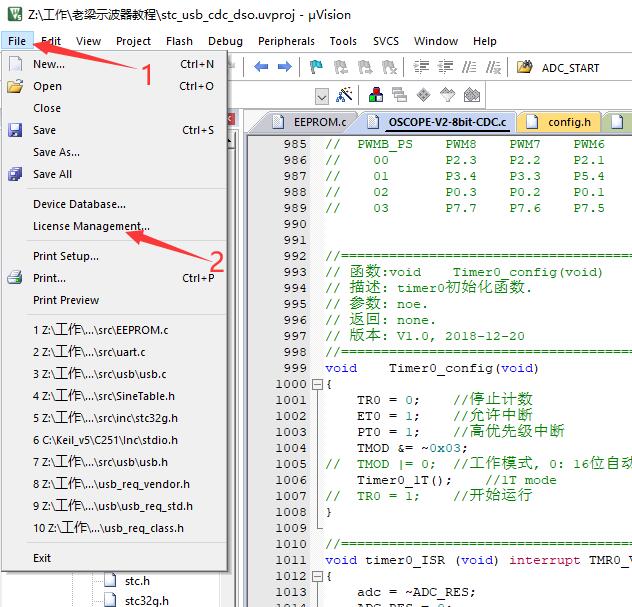Viewport: 632px width, 607px height.
Task: Collapse the code fold at line 1000
Action: (x=318, y=384)
